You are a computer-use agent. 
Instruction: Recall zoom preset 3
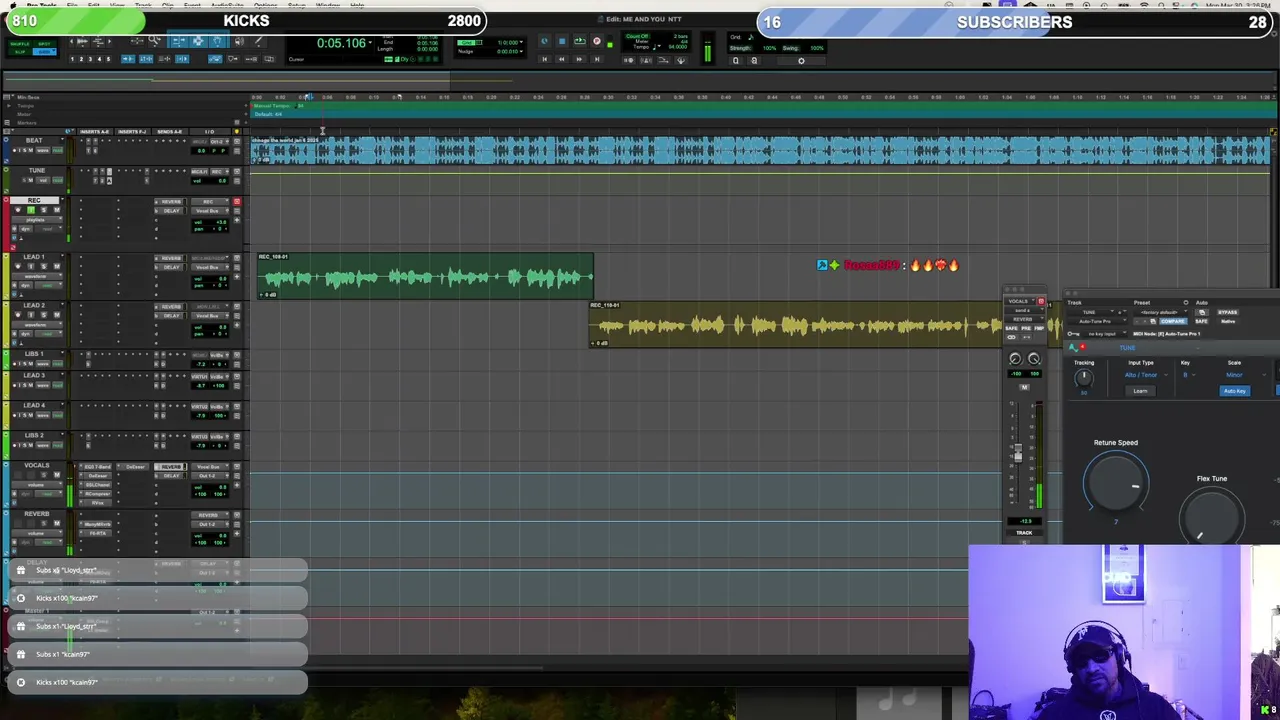click(x=90, y=59)
